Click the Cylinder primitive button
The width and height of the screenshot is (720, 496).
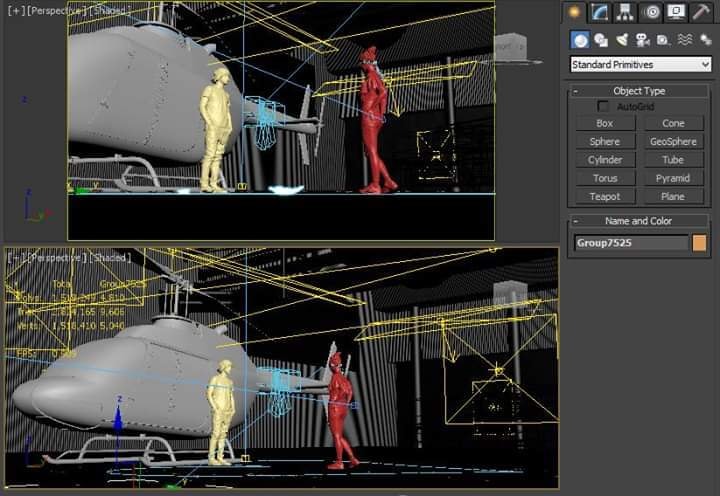click(x=605, y=160)
